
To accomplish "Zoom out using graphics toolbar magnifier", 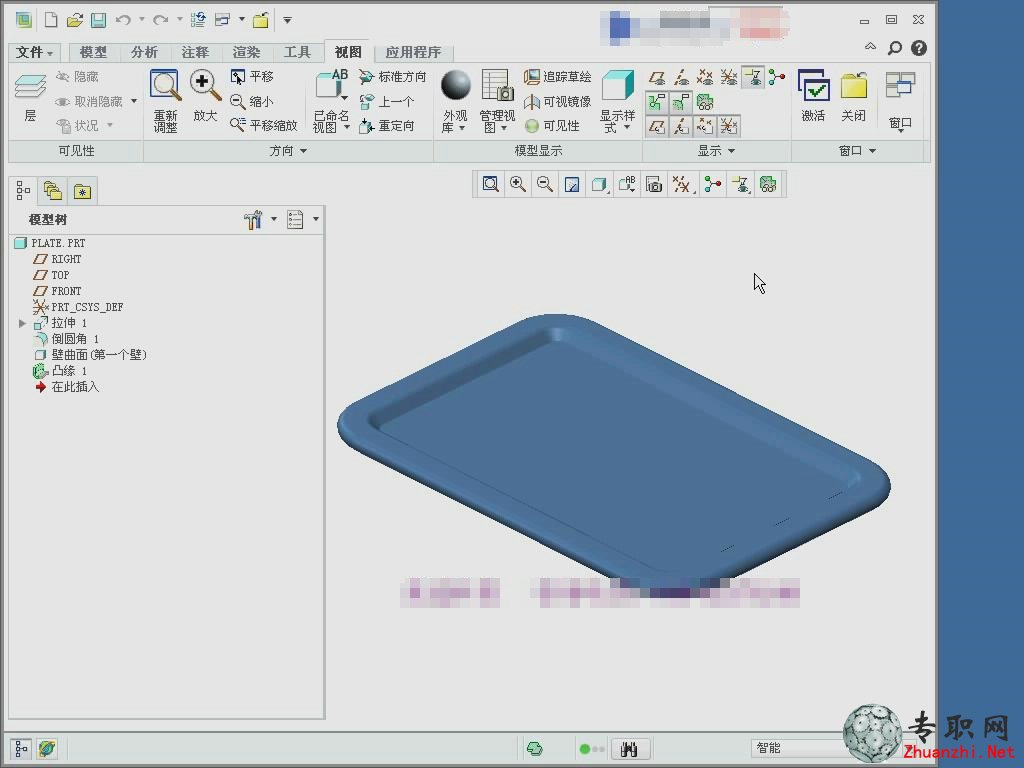I will tap(545, 185).
